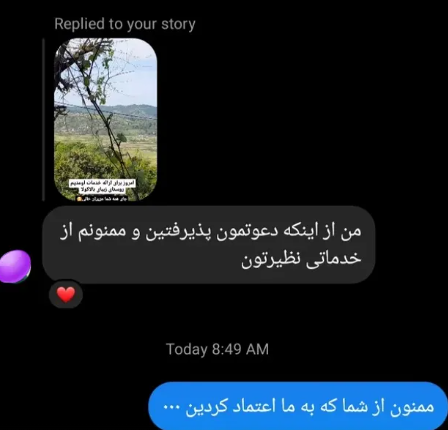Click the word "ممنون" starting the blue message
The image size is (448, 430).
(412, 407)
